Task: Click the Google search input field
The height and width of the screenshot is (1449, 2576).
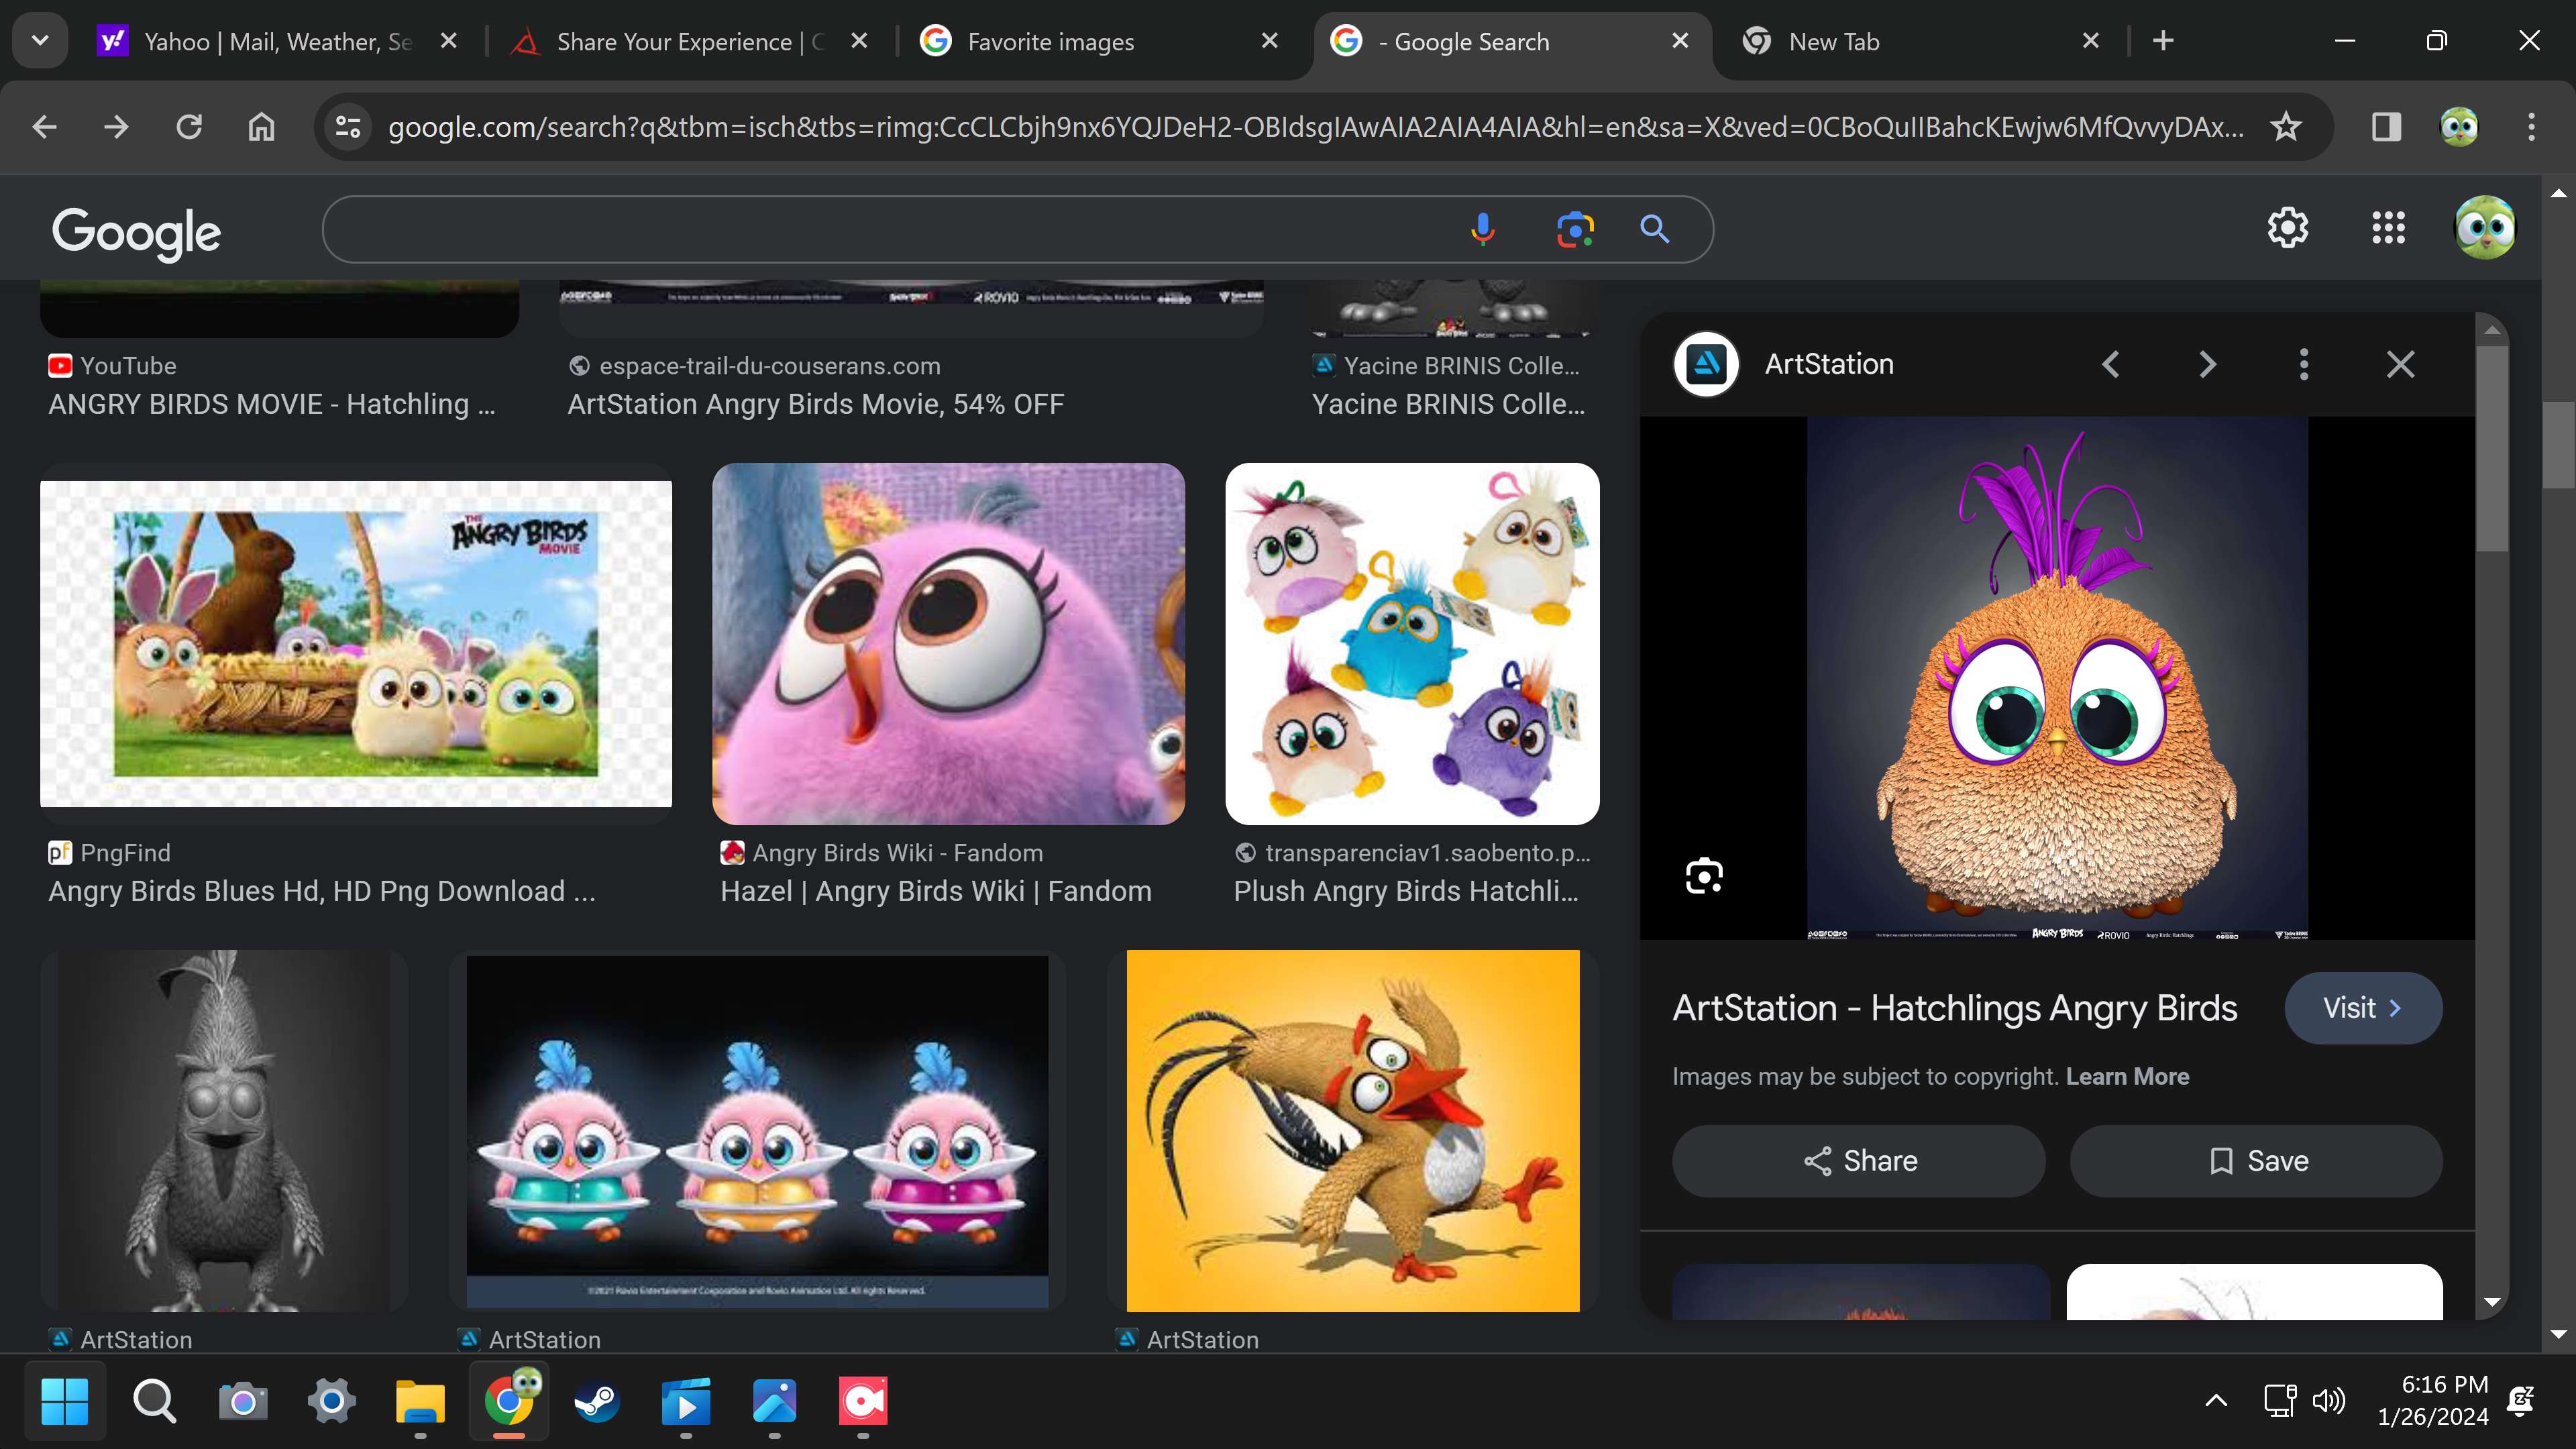Action: pos(890,230)
